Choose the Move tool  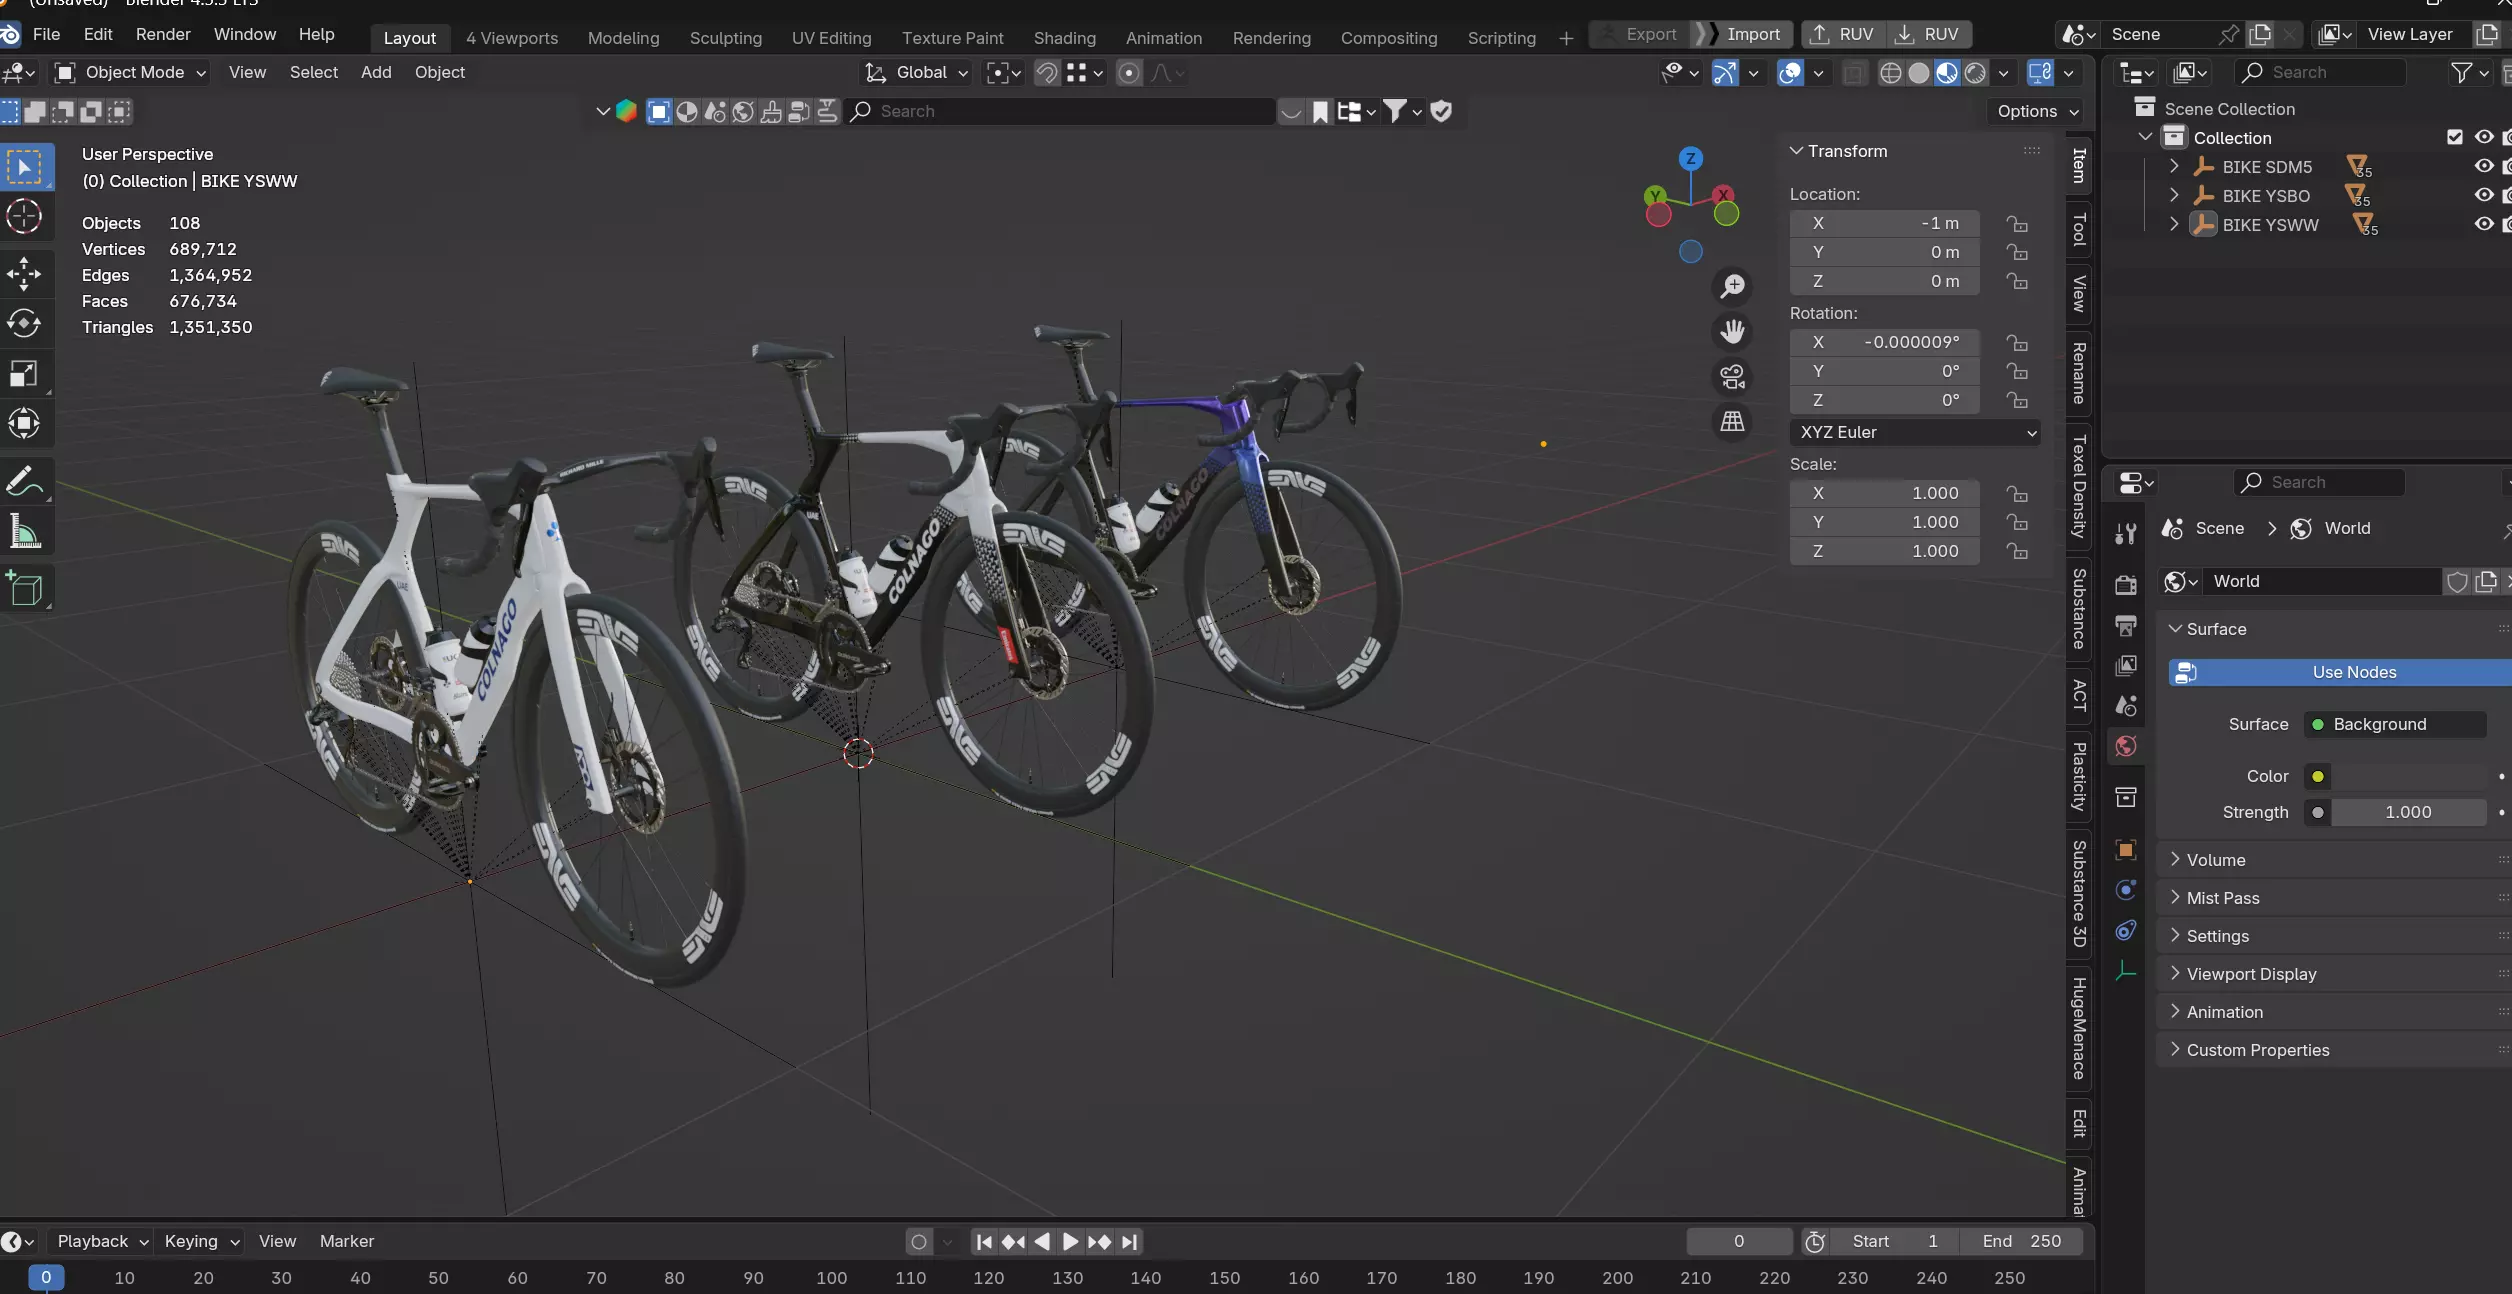[x=24, y=274]
